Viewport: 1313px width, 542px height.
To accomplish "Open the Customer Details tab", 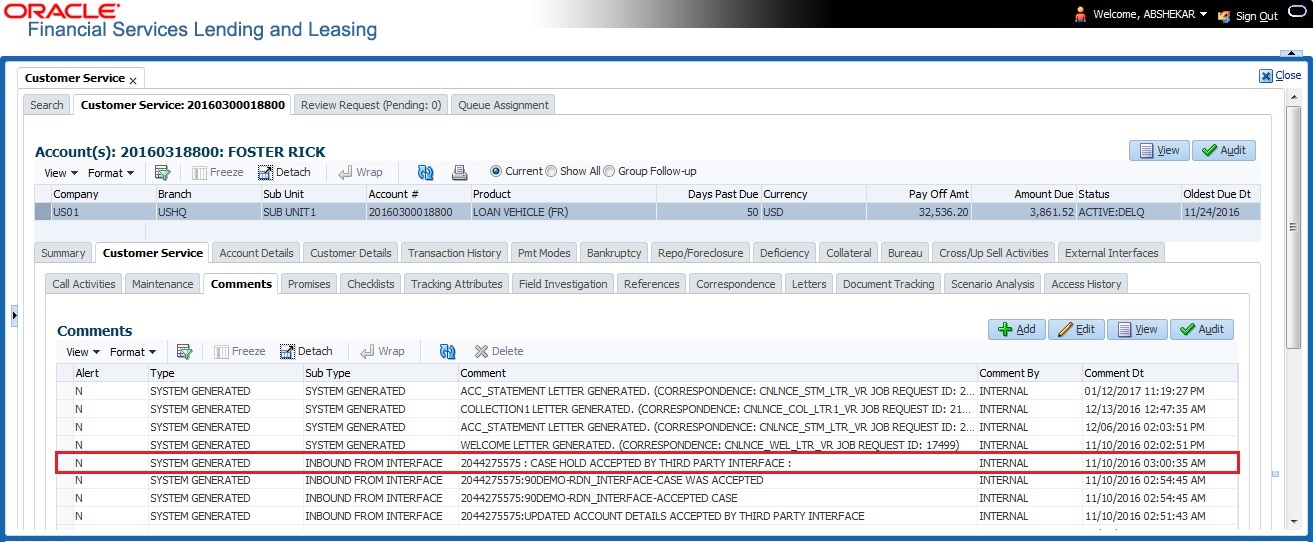I will (x=350, y=253).
